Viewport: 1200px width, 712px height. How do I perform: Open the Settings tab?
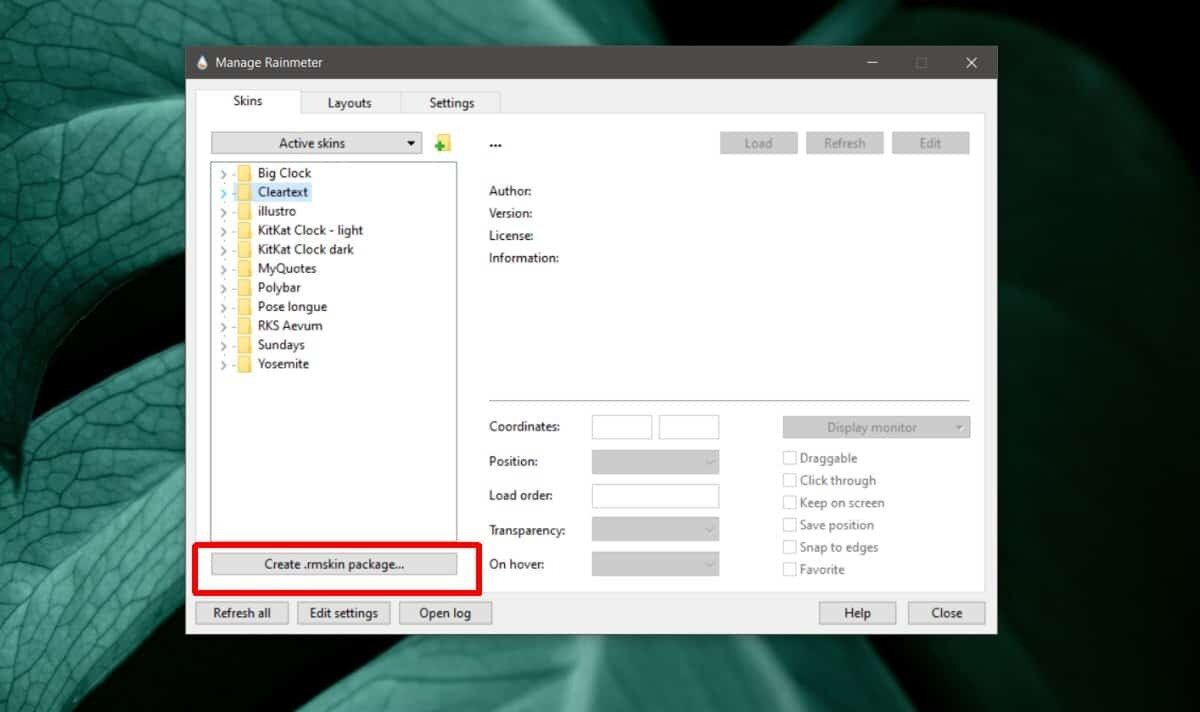451,103
